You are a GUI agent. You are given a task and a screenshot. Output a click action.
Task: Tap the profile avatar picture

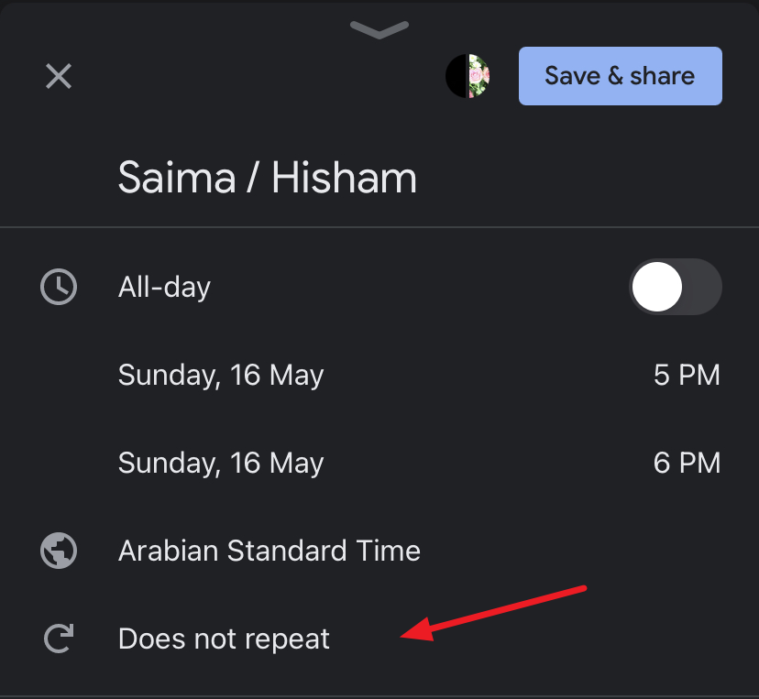(x=468, y=76)
